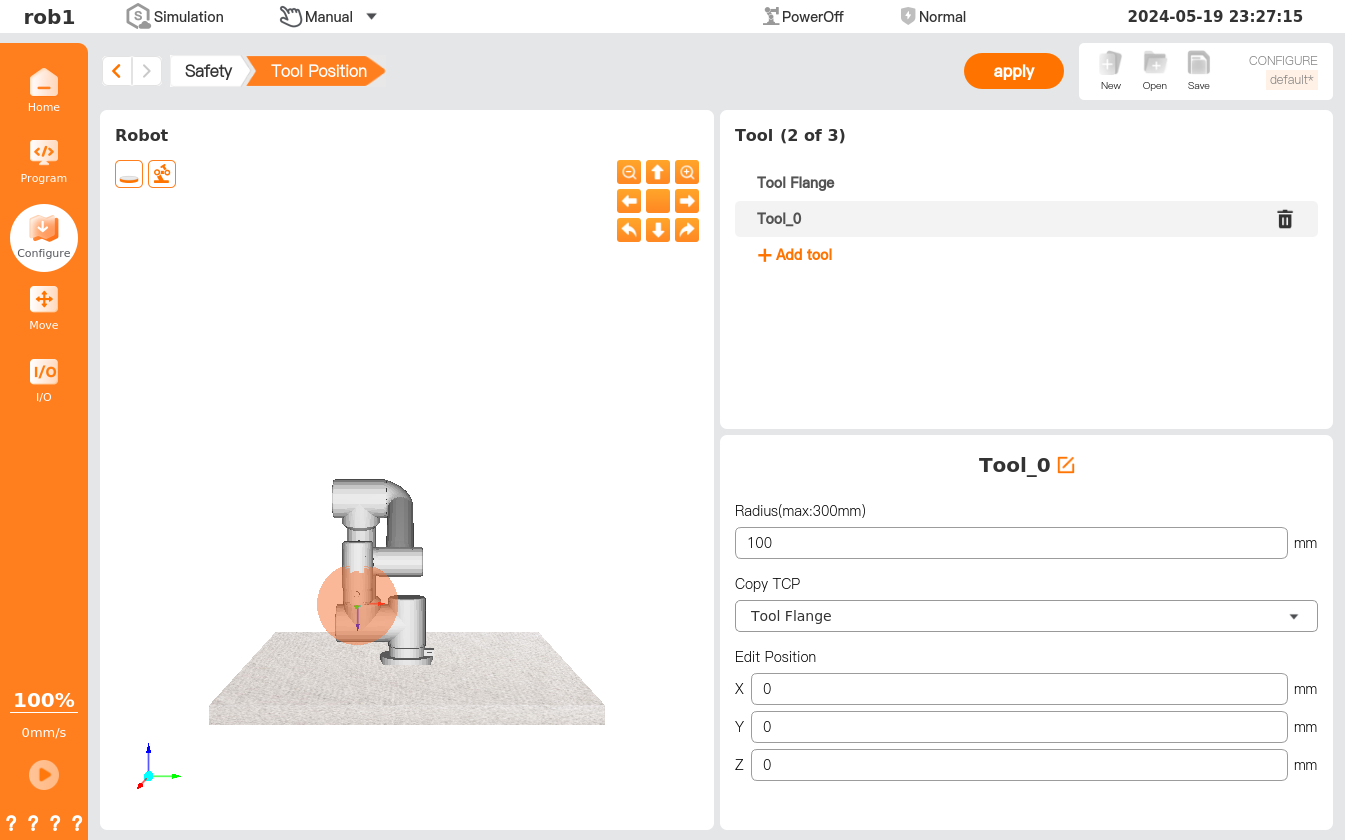Click the zoom out magnifier icon

click(629, 172)
